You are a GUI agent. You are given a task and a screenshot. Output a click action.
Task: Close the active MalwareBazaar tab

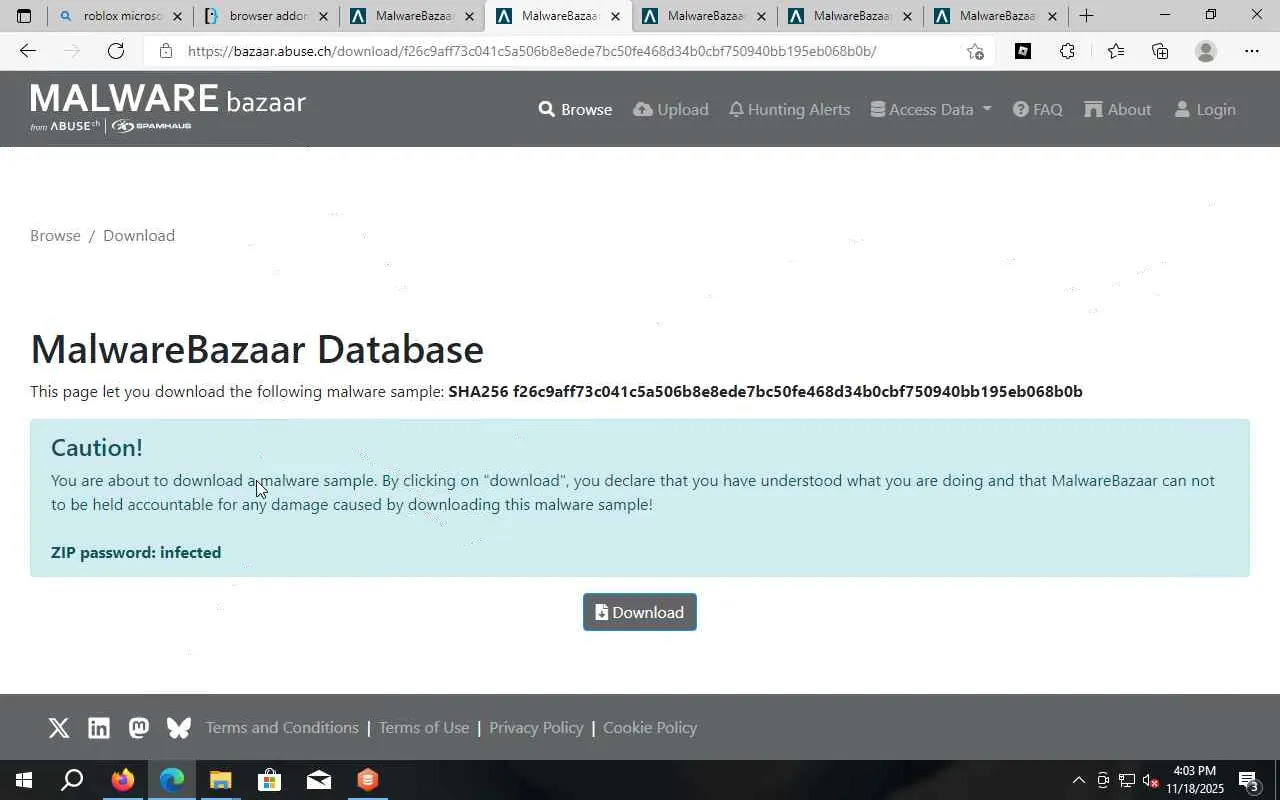pos(615,16)
